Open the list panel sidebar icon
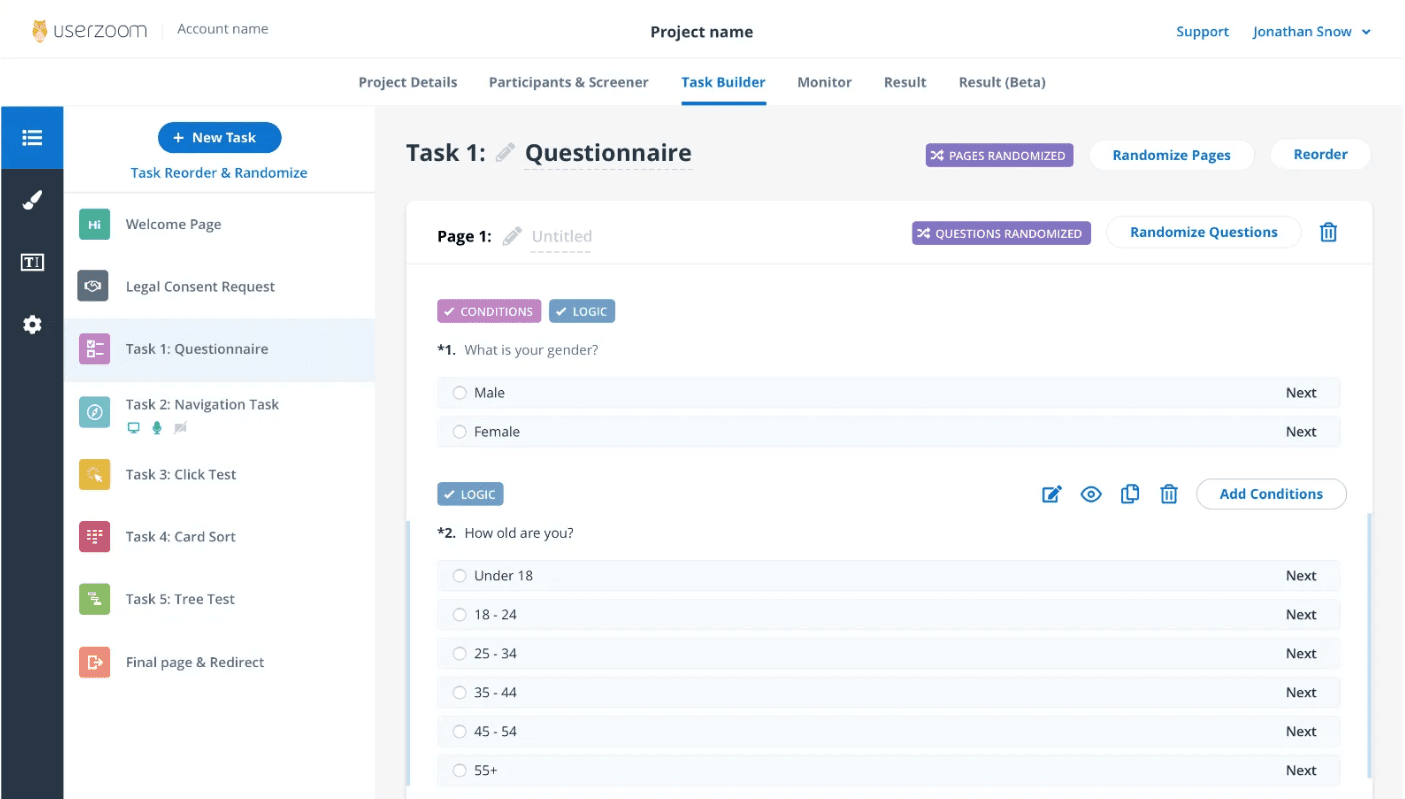 click(32, 137)
